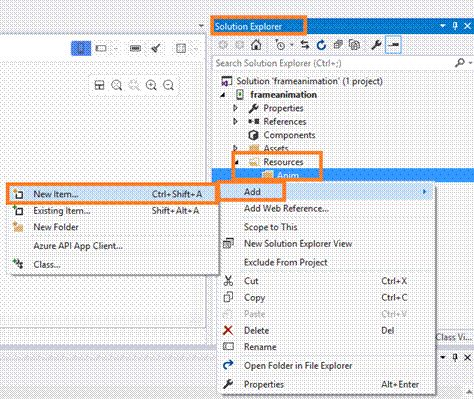Expand the Assets folder node
The image size is (474, 399).
tap(235, 148)
